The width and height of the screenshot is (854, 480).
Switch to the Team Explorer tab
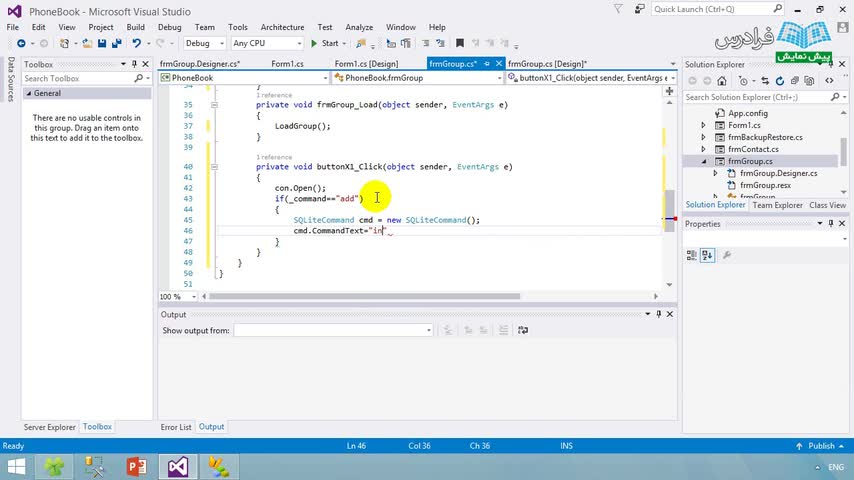[777, 205]
